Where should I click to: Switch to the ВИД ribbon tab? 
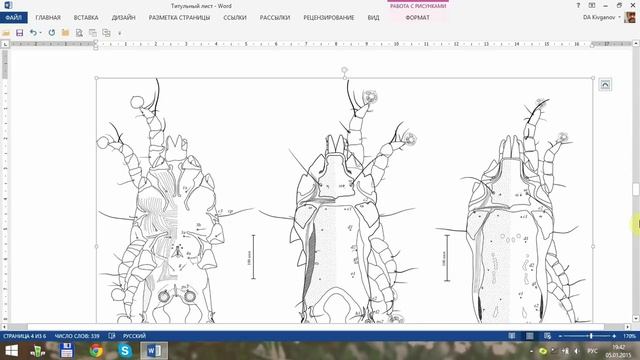pos(373,18)
